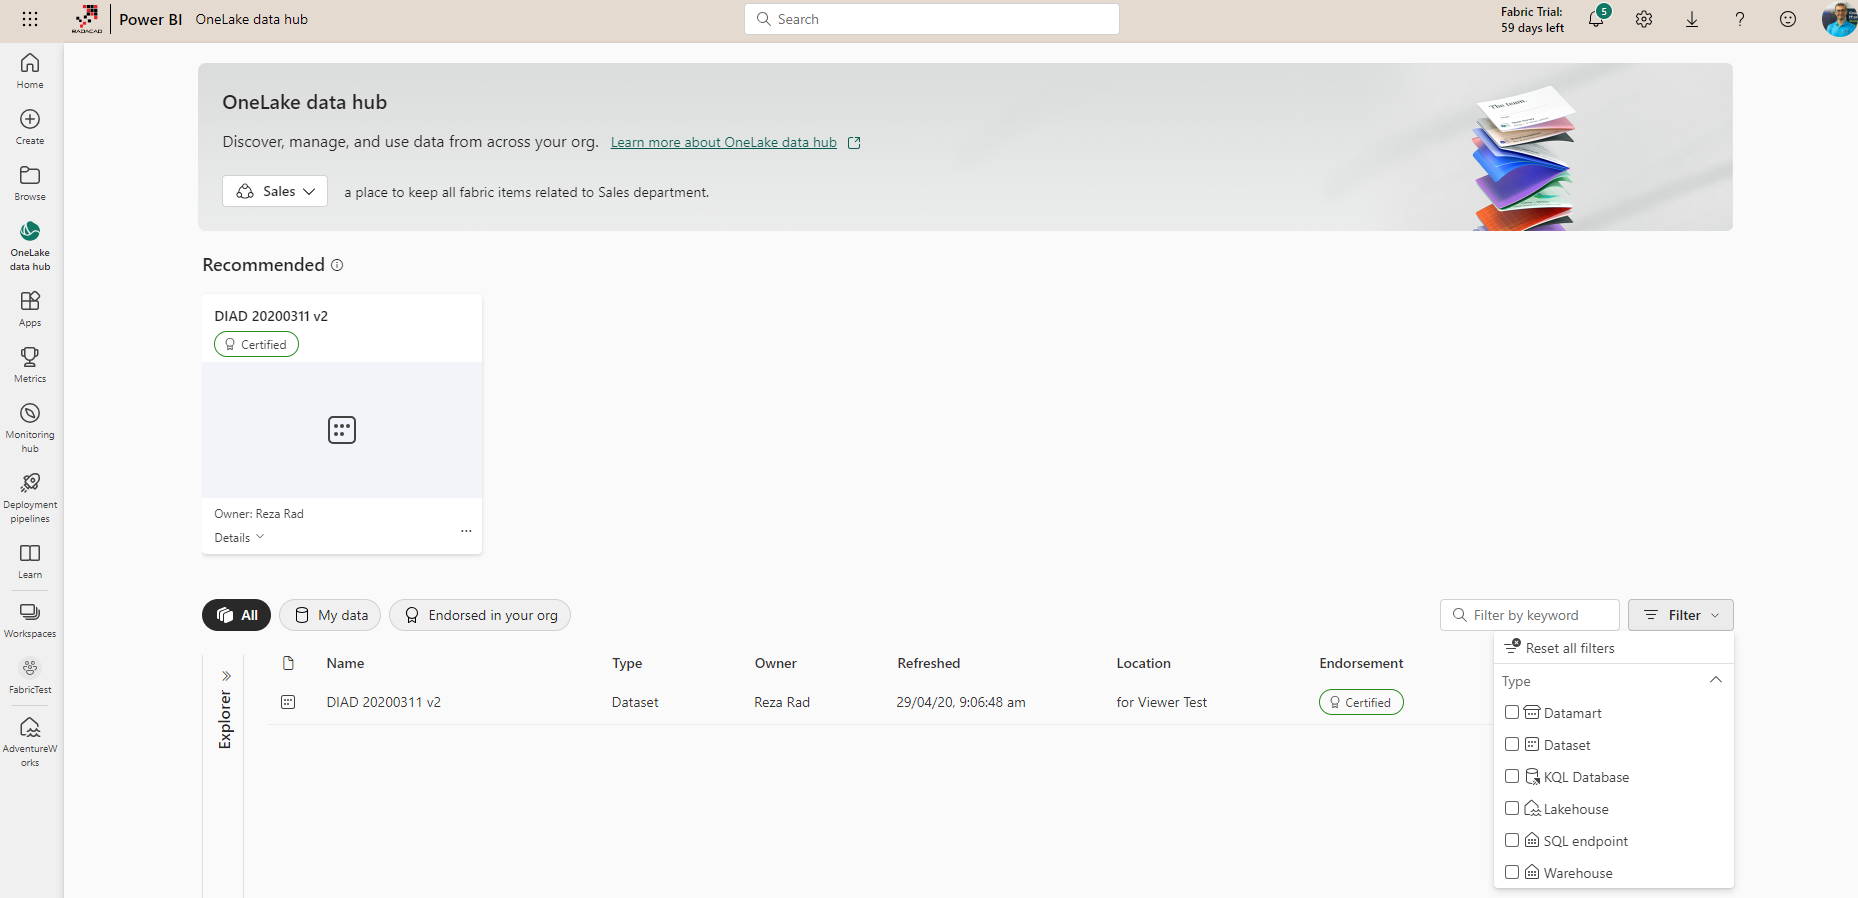Open the Sales domain dropdown
The height and width of the screenshot is (898, 1858).
275,191
